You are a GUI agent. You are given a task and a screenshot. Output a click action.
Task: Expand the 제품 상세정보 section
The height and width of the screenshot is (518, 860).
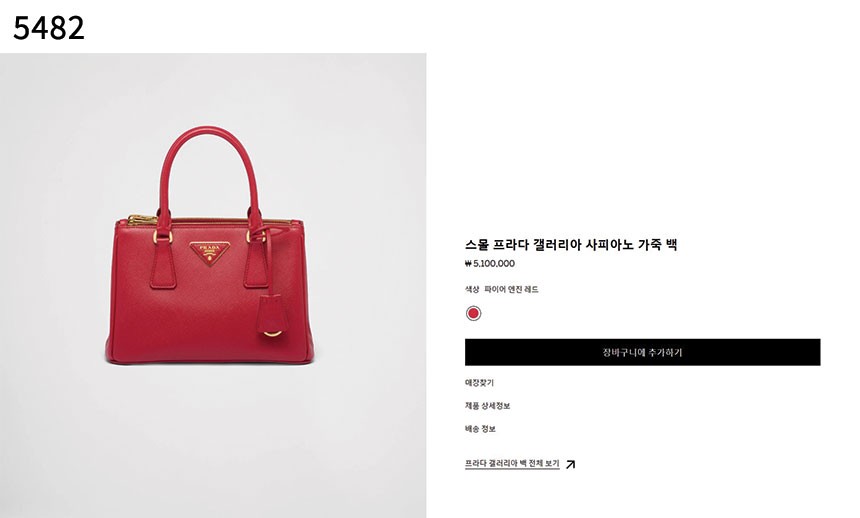click(488, 406)
